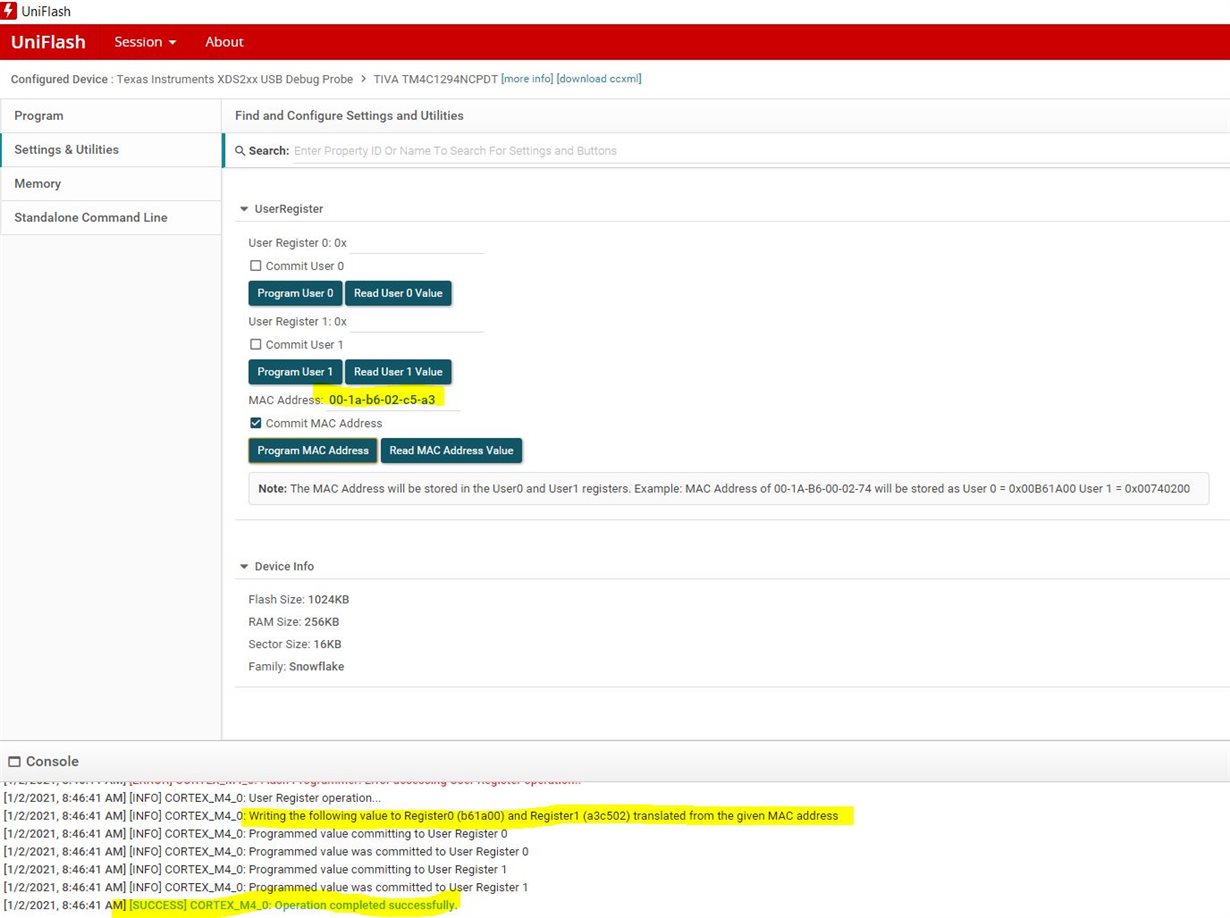
Task: Enable the Commit User 0 checkbox
Action: pos(256,266)
